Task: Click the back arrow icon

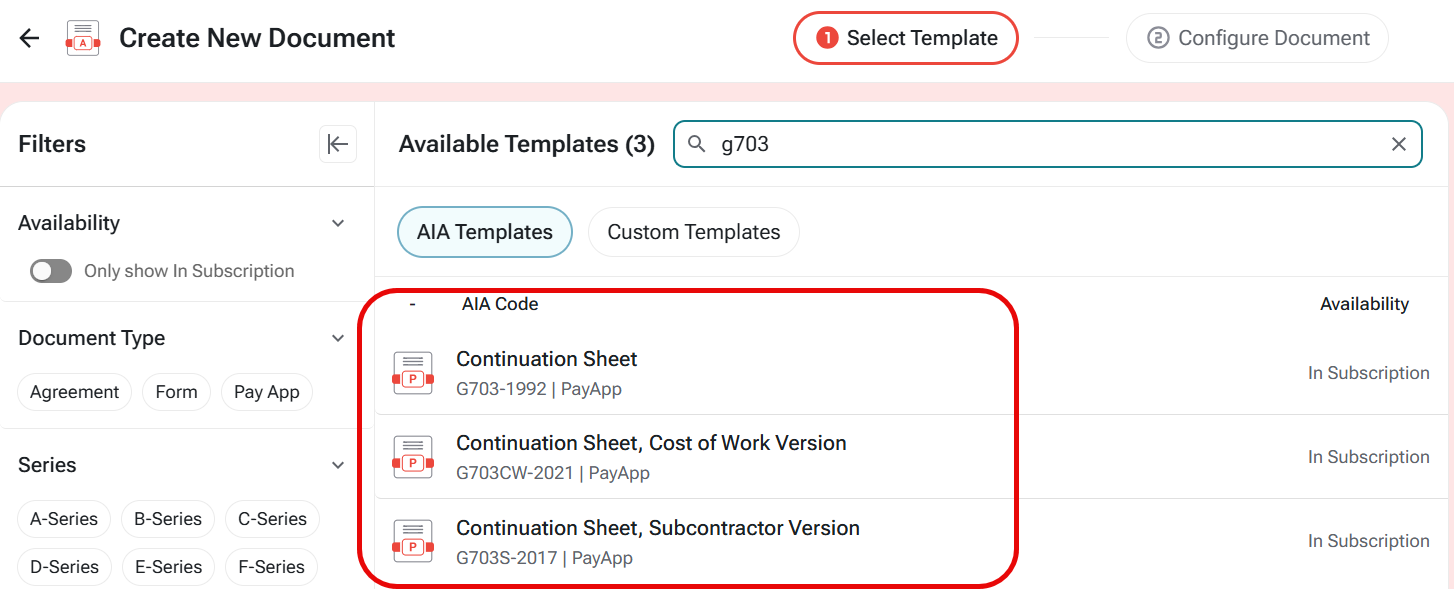Action: coord(29,38)
